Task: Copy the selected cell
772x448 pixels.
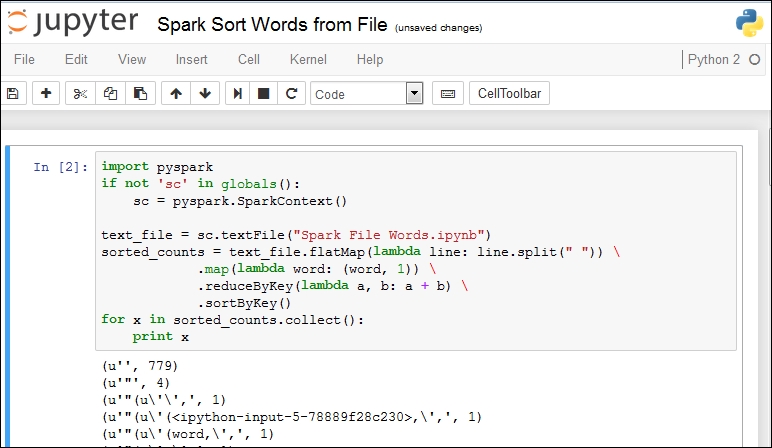Action: pos(110,94)
